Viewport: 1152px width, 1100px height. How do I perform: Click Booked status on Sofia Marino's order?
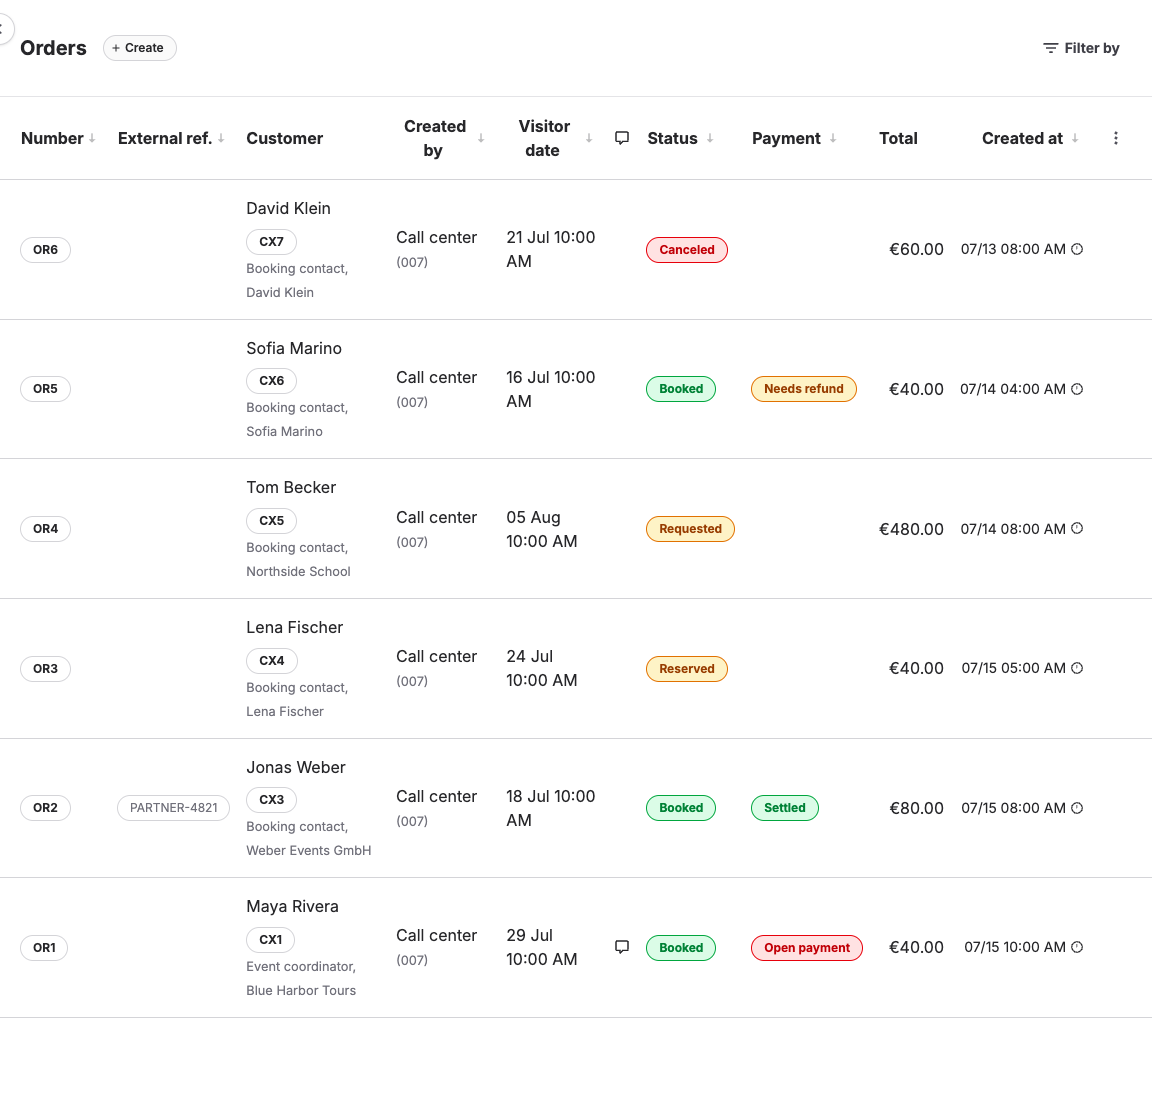click(x=681, y=389)
